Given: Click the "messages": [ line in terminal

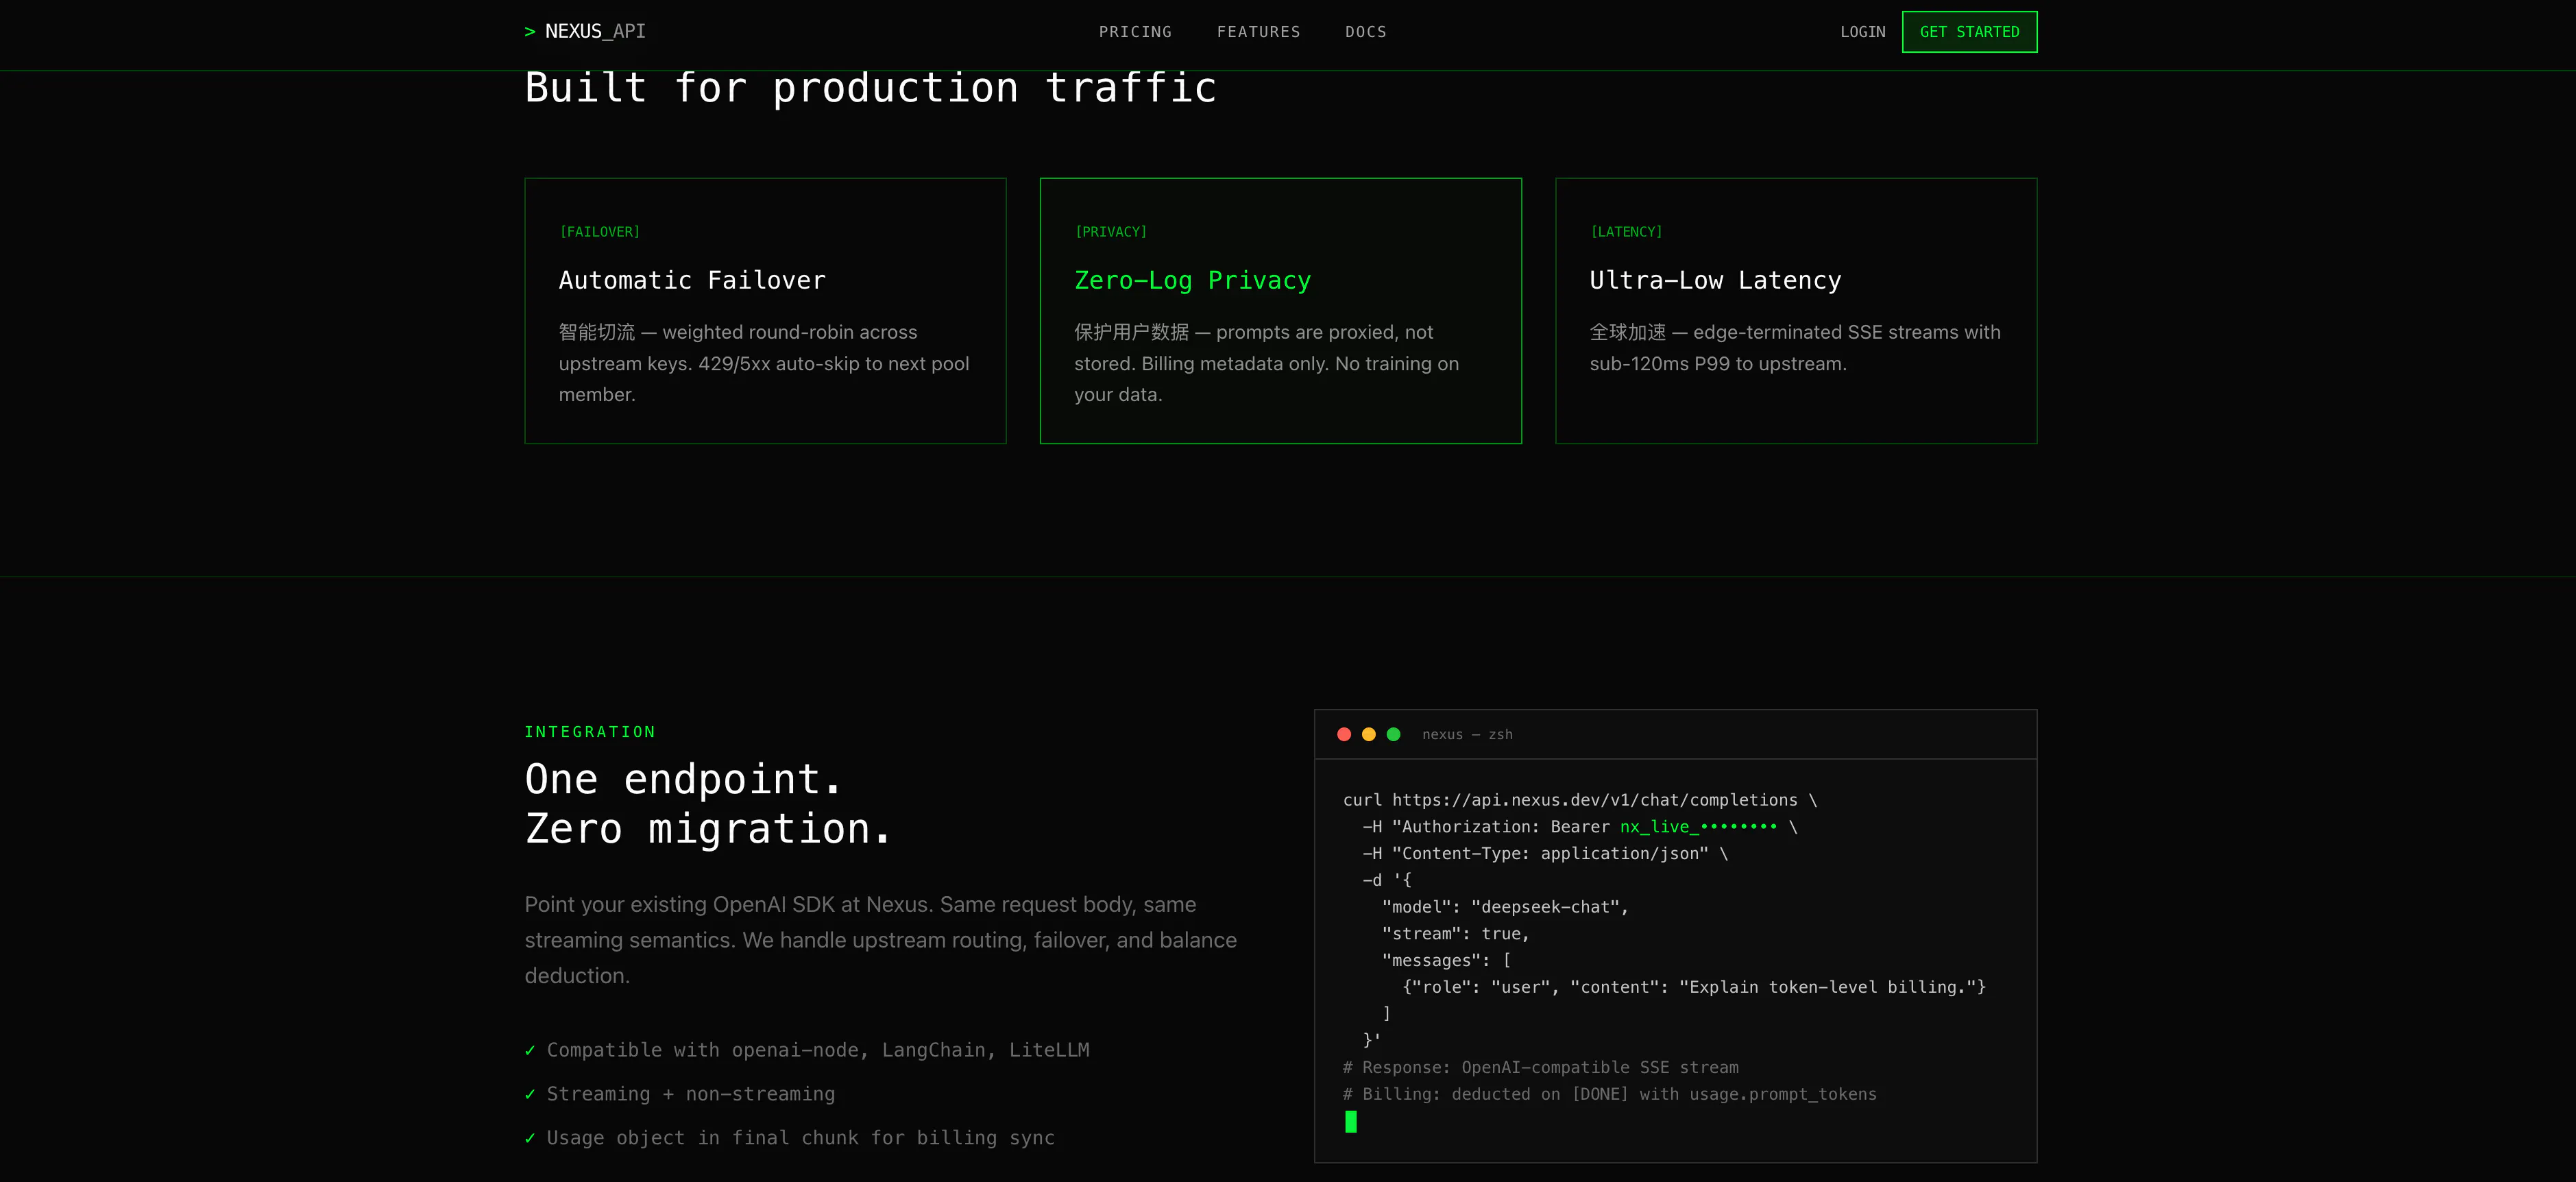Looking at the screenshot, I should click(x=1446, y=960).
